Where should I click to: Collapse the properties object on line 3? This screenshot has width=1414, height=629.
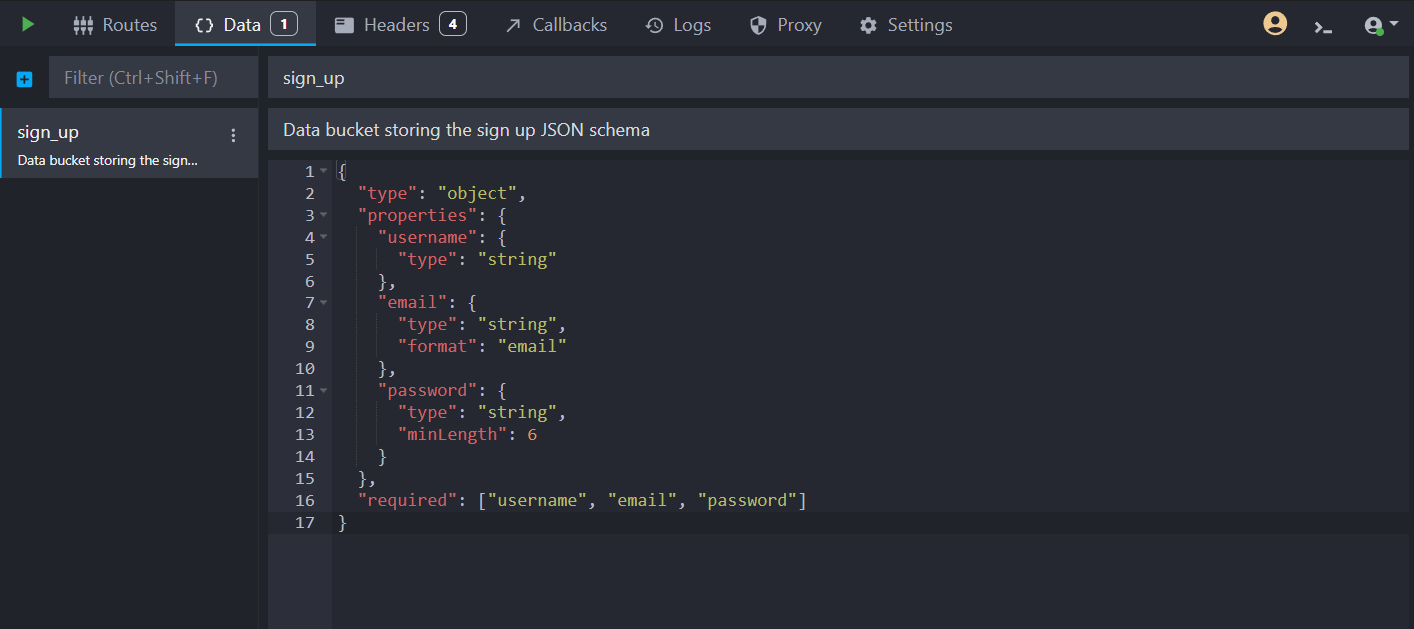click(x=323, y=214)
